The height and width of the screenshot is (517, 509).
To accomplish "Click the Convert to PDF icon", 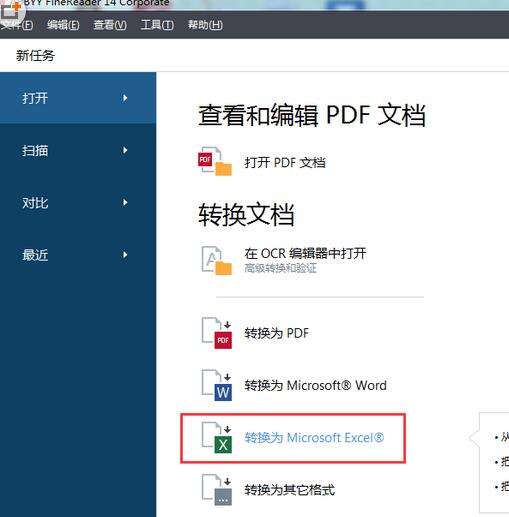I will (x=217, y=333).
